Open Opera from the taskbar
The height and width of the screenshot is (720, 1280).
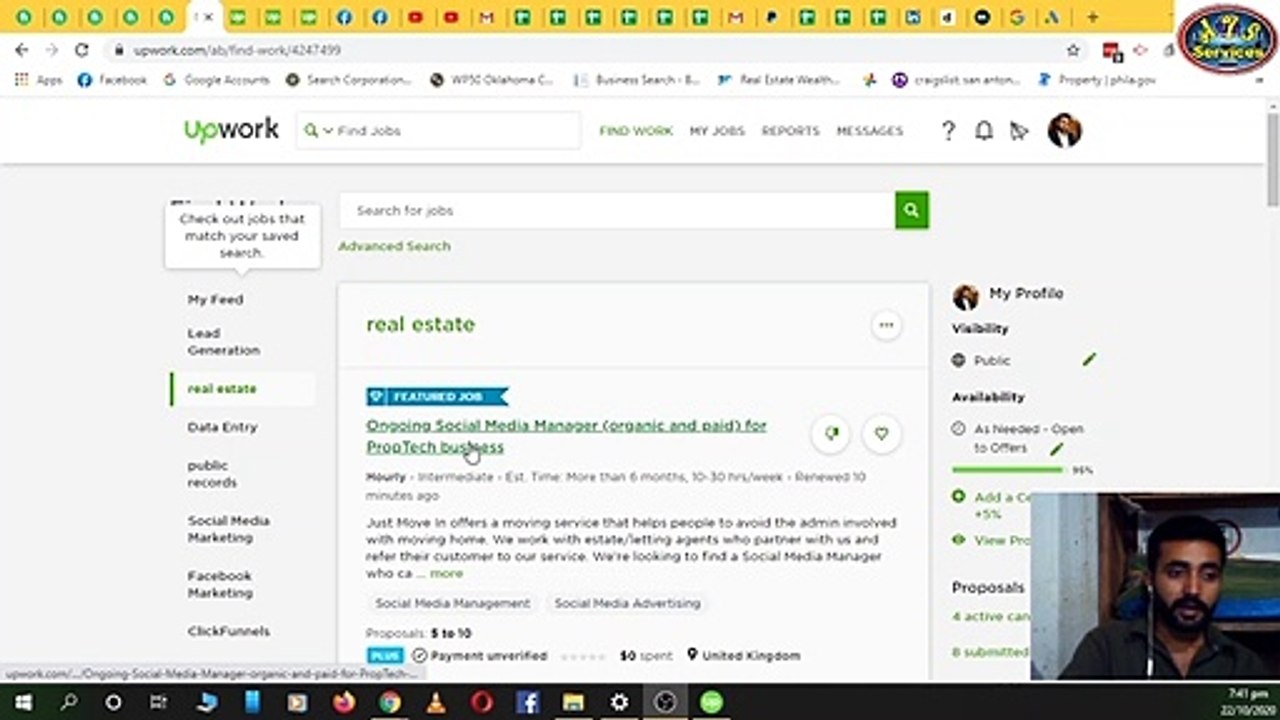coord(482,702)
